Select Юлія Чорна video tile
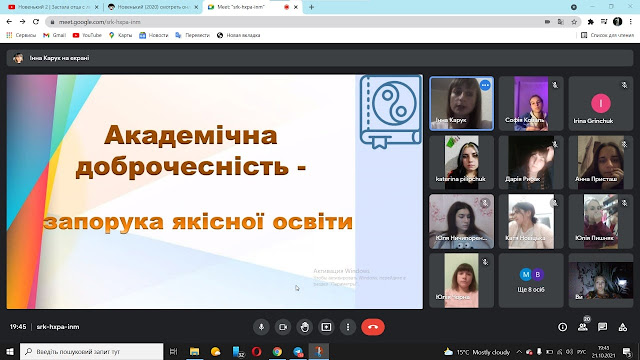Screen dimensions: 640x360 tap(461, 280)
